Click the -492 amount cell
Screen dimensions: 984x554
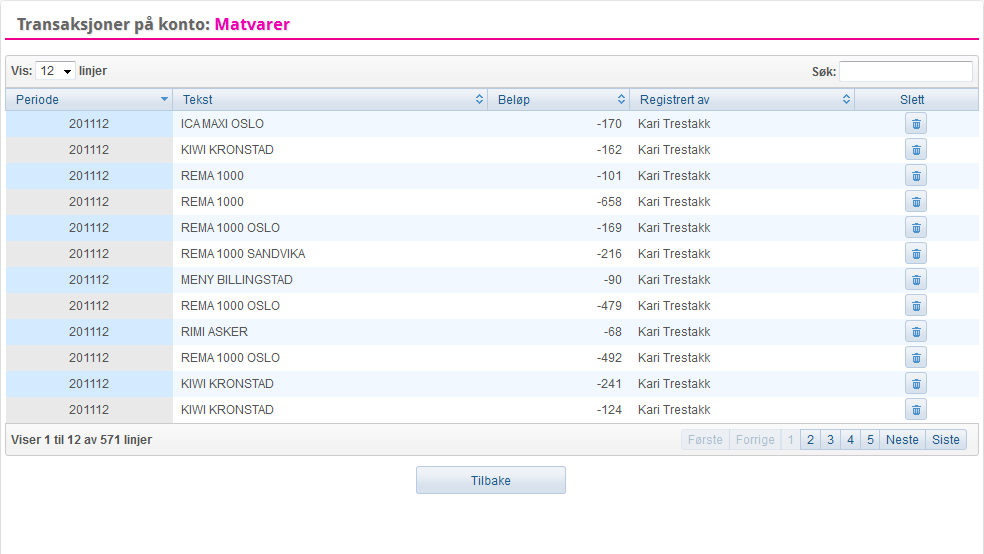click(x=559, y=358)
